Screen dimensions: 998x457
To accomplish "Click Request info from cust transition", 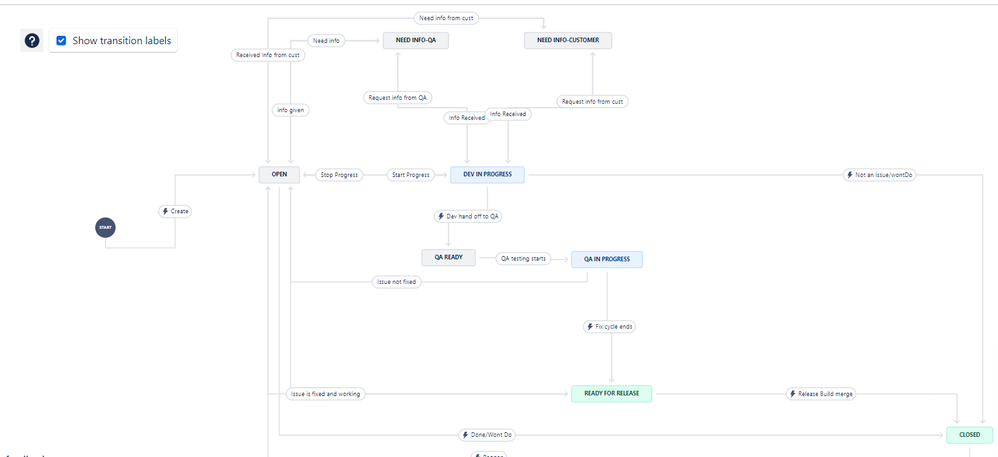I will pos(593,101).
